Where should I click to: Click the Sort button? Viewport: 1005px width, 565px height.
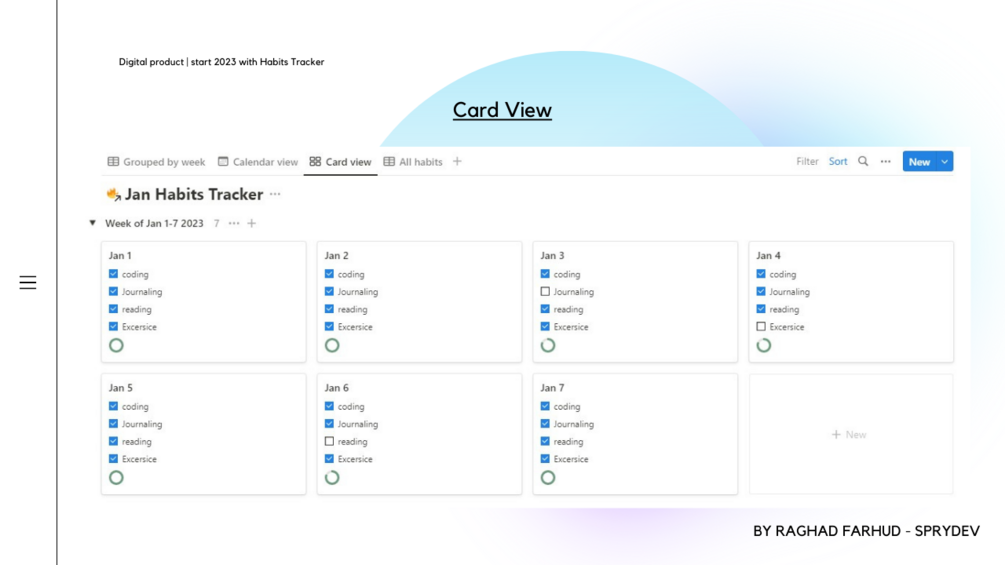[x=838, y=161]
